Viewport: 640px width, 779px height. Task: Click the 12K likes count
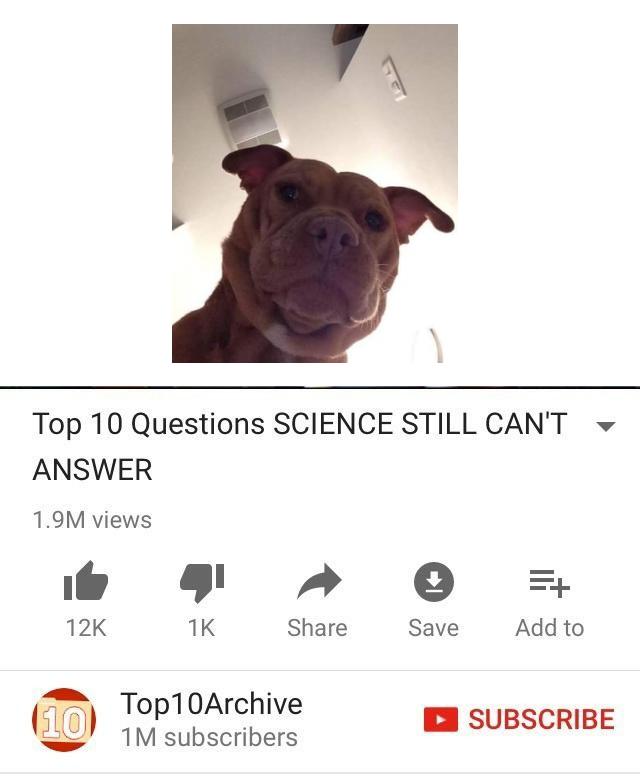(x=86, y=627)
